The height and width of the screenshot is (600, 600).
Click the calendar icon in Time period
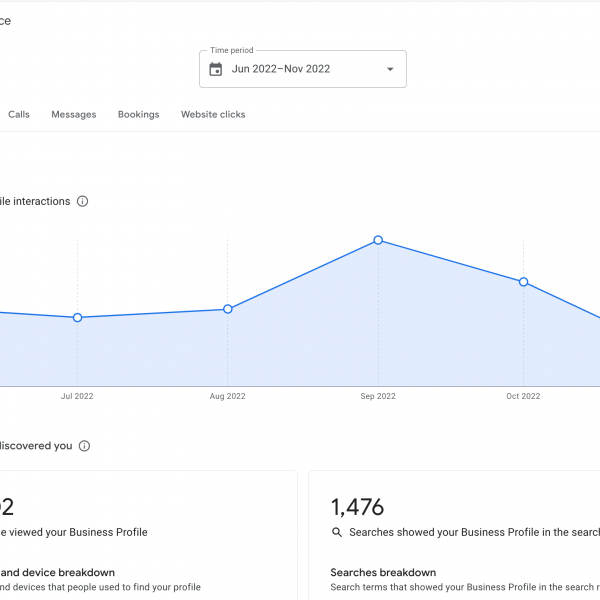215,69
